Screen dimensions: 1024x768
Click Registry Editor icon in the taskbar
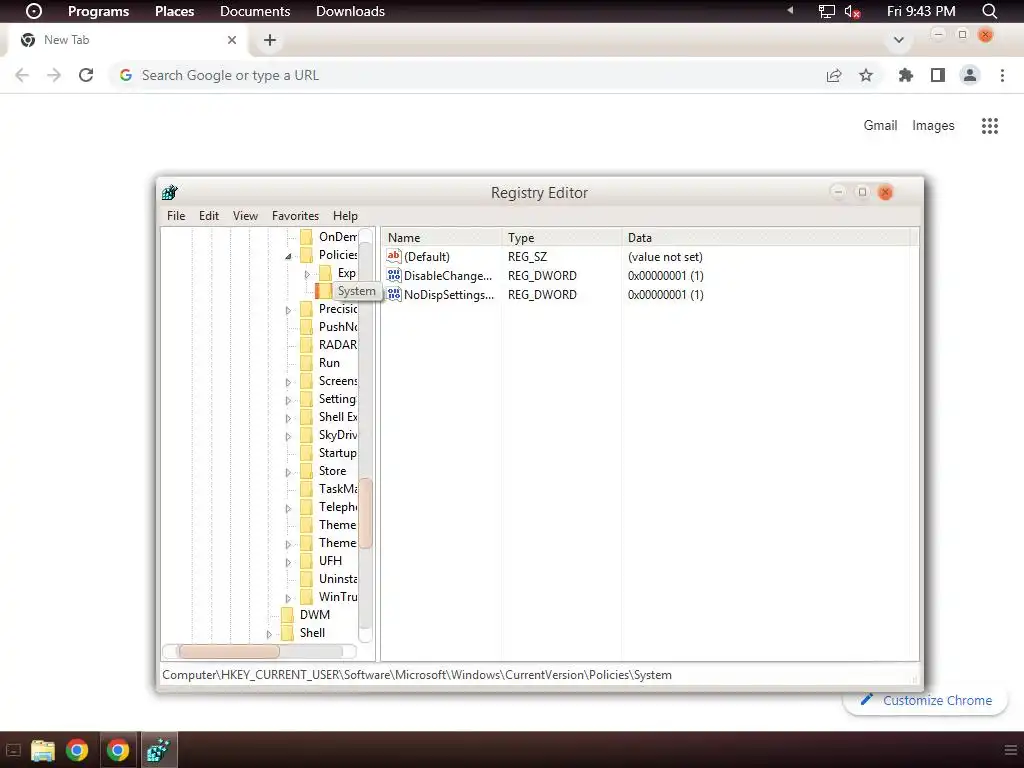tap(158, 750)
